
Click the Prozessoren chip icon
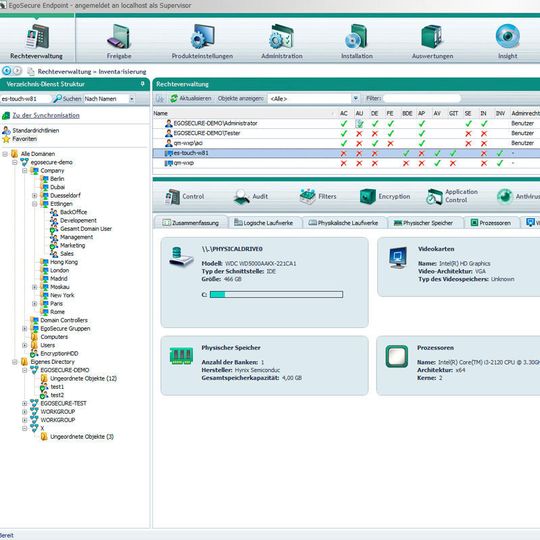[397, 356]
